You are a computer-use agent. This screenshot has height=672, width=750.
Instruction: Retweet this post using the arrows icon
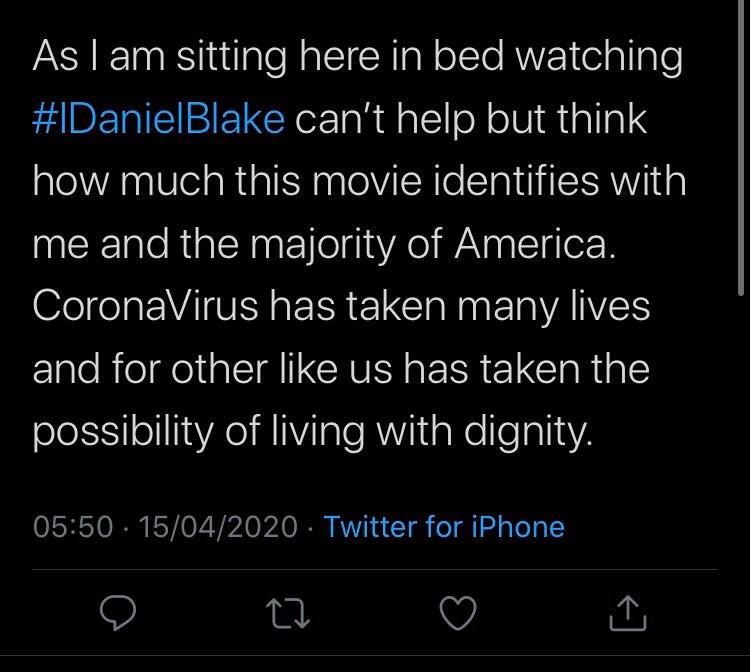tap(289, 612)
